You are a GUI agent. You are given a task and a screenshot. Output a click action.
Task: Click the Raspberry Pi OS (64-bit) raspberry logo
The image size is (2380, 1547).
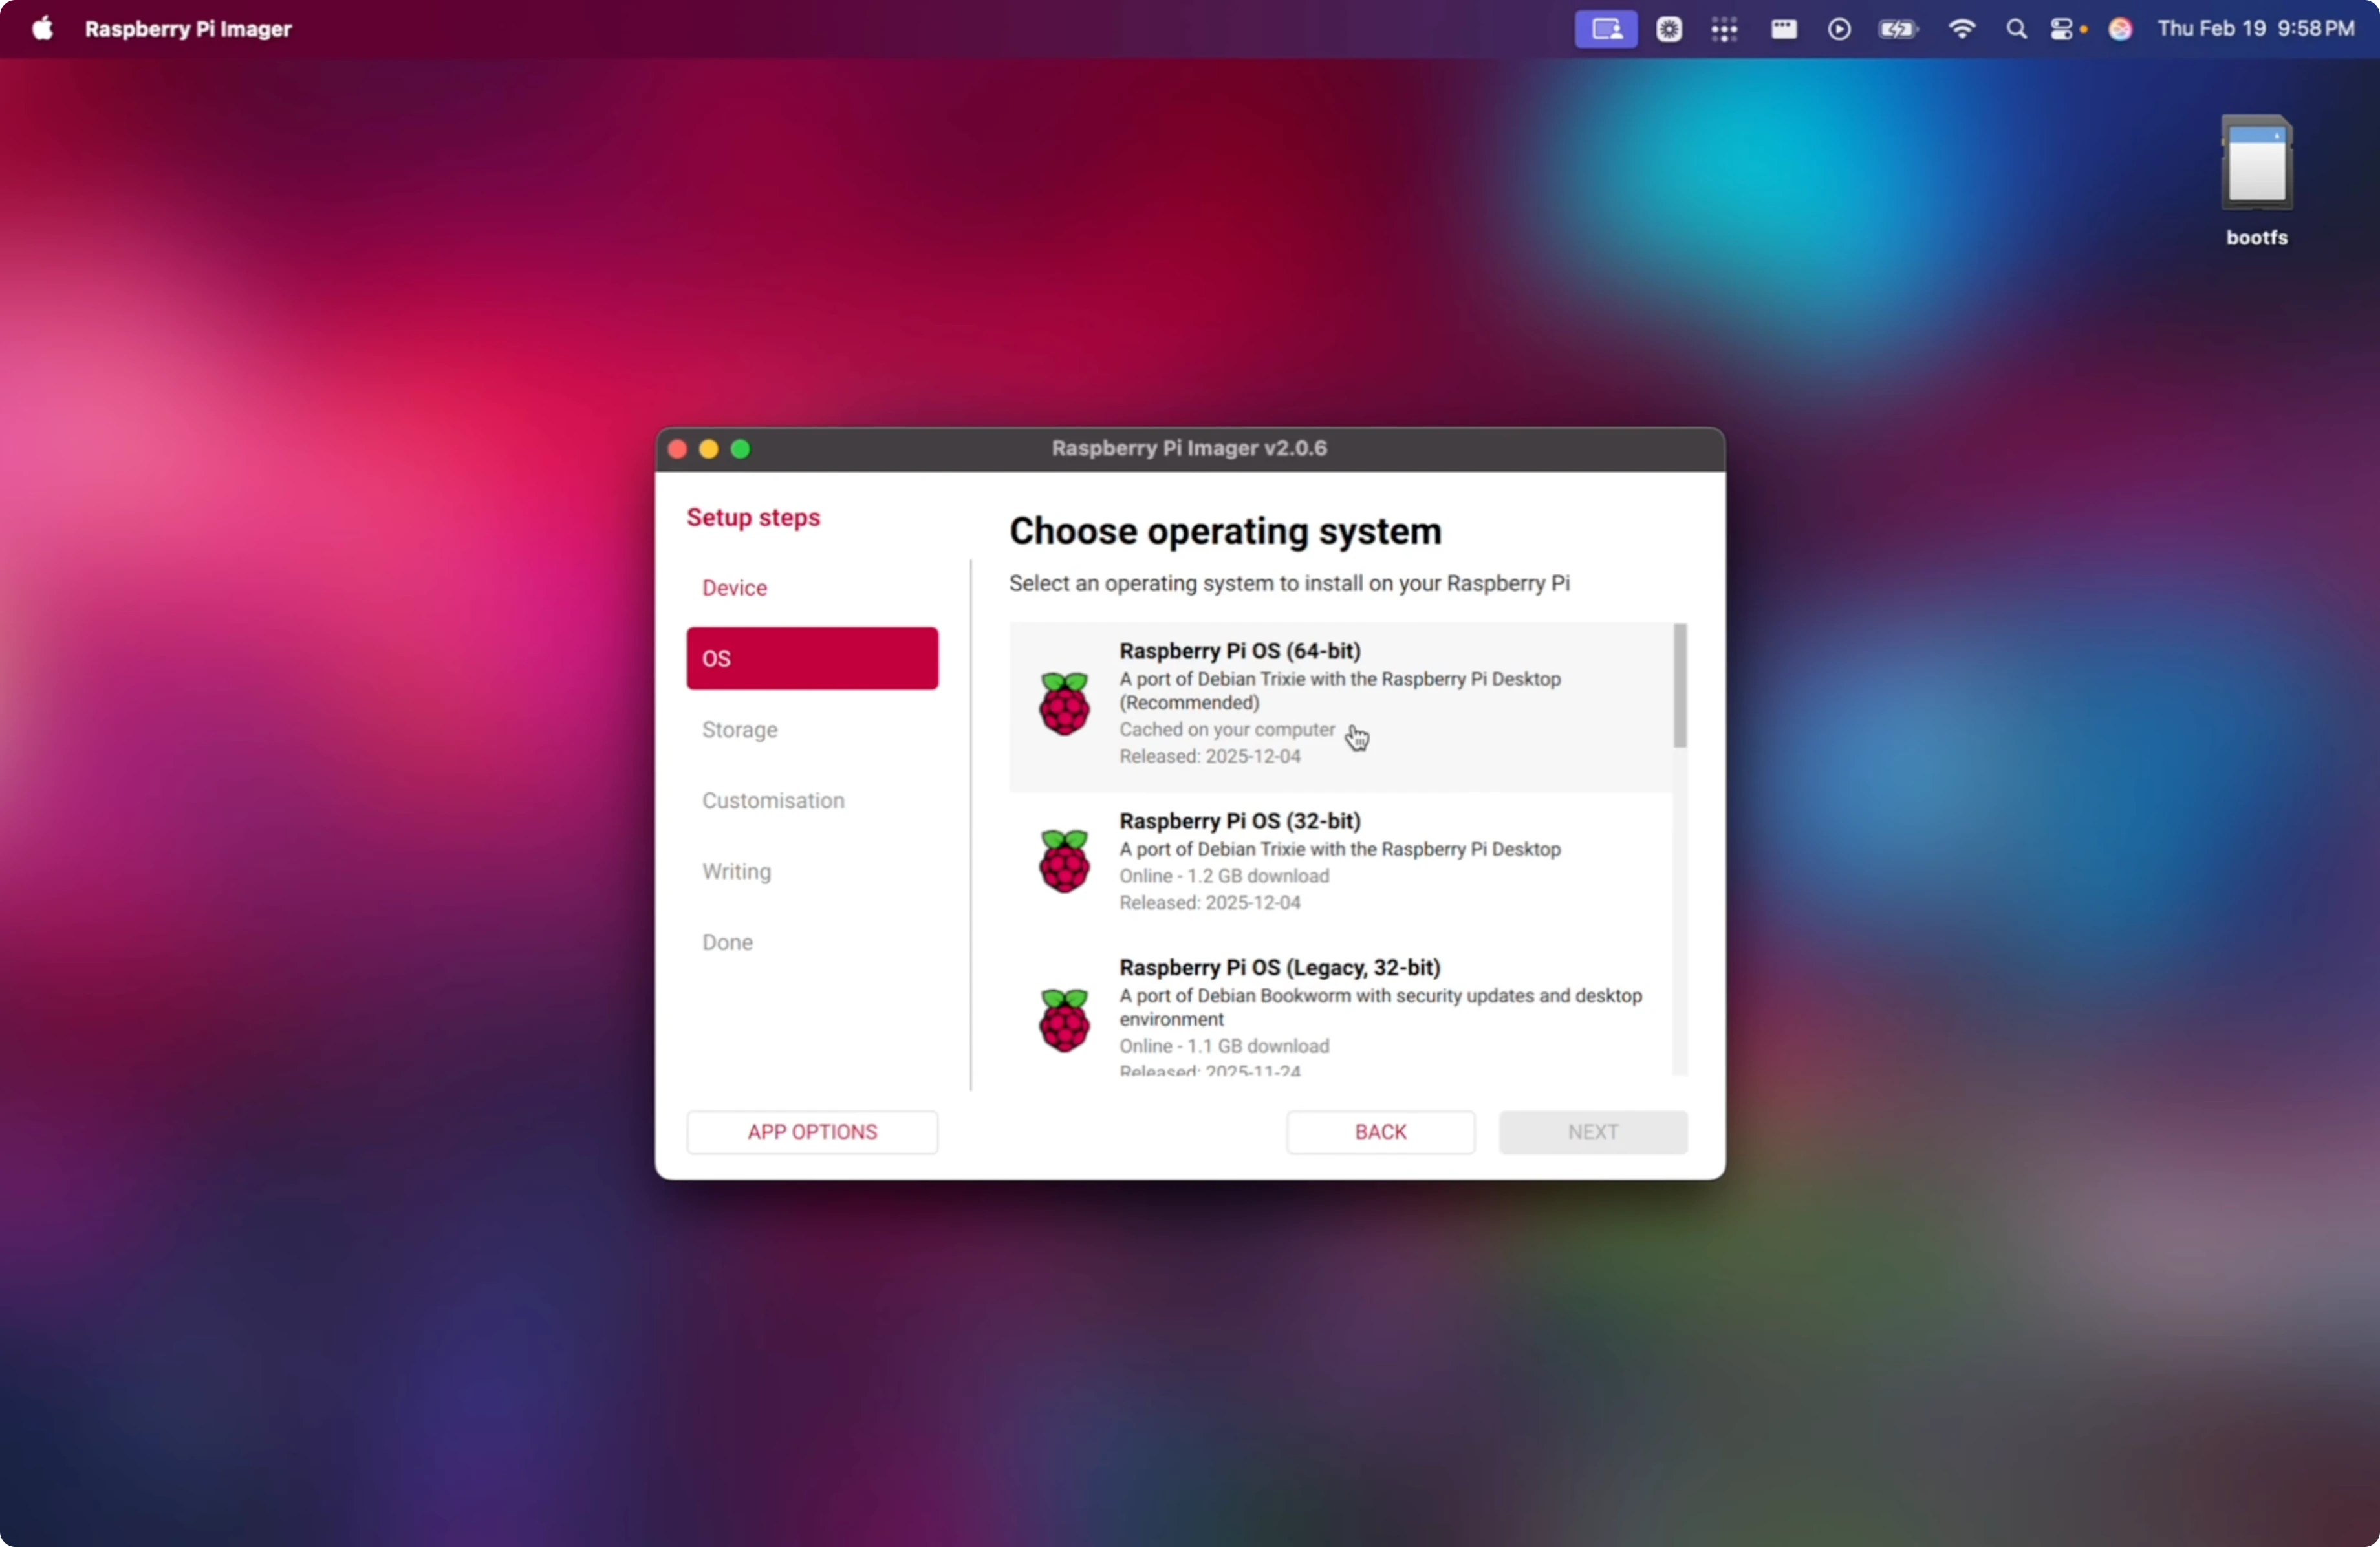[1064, 704]
